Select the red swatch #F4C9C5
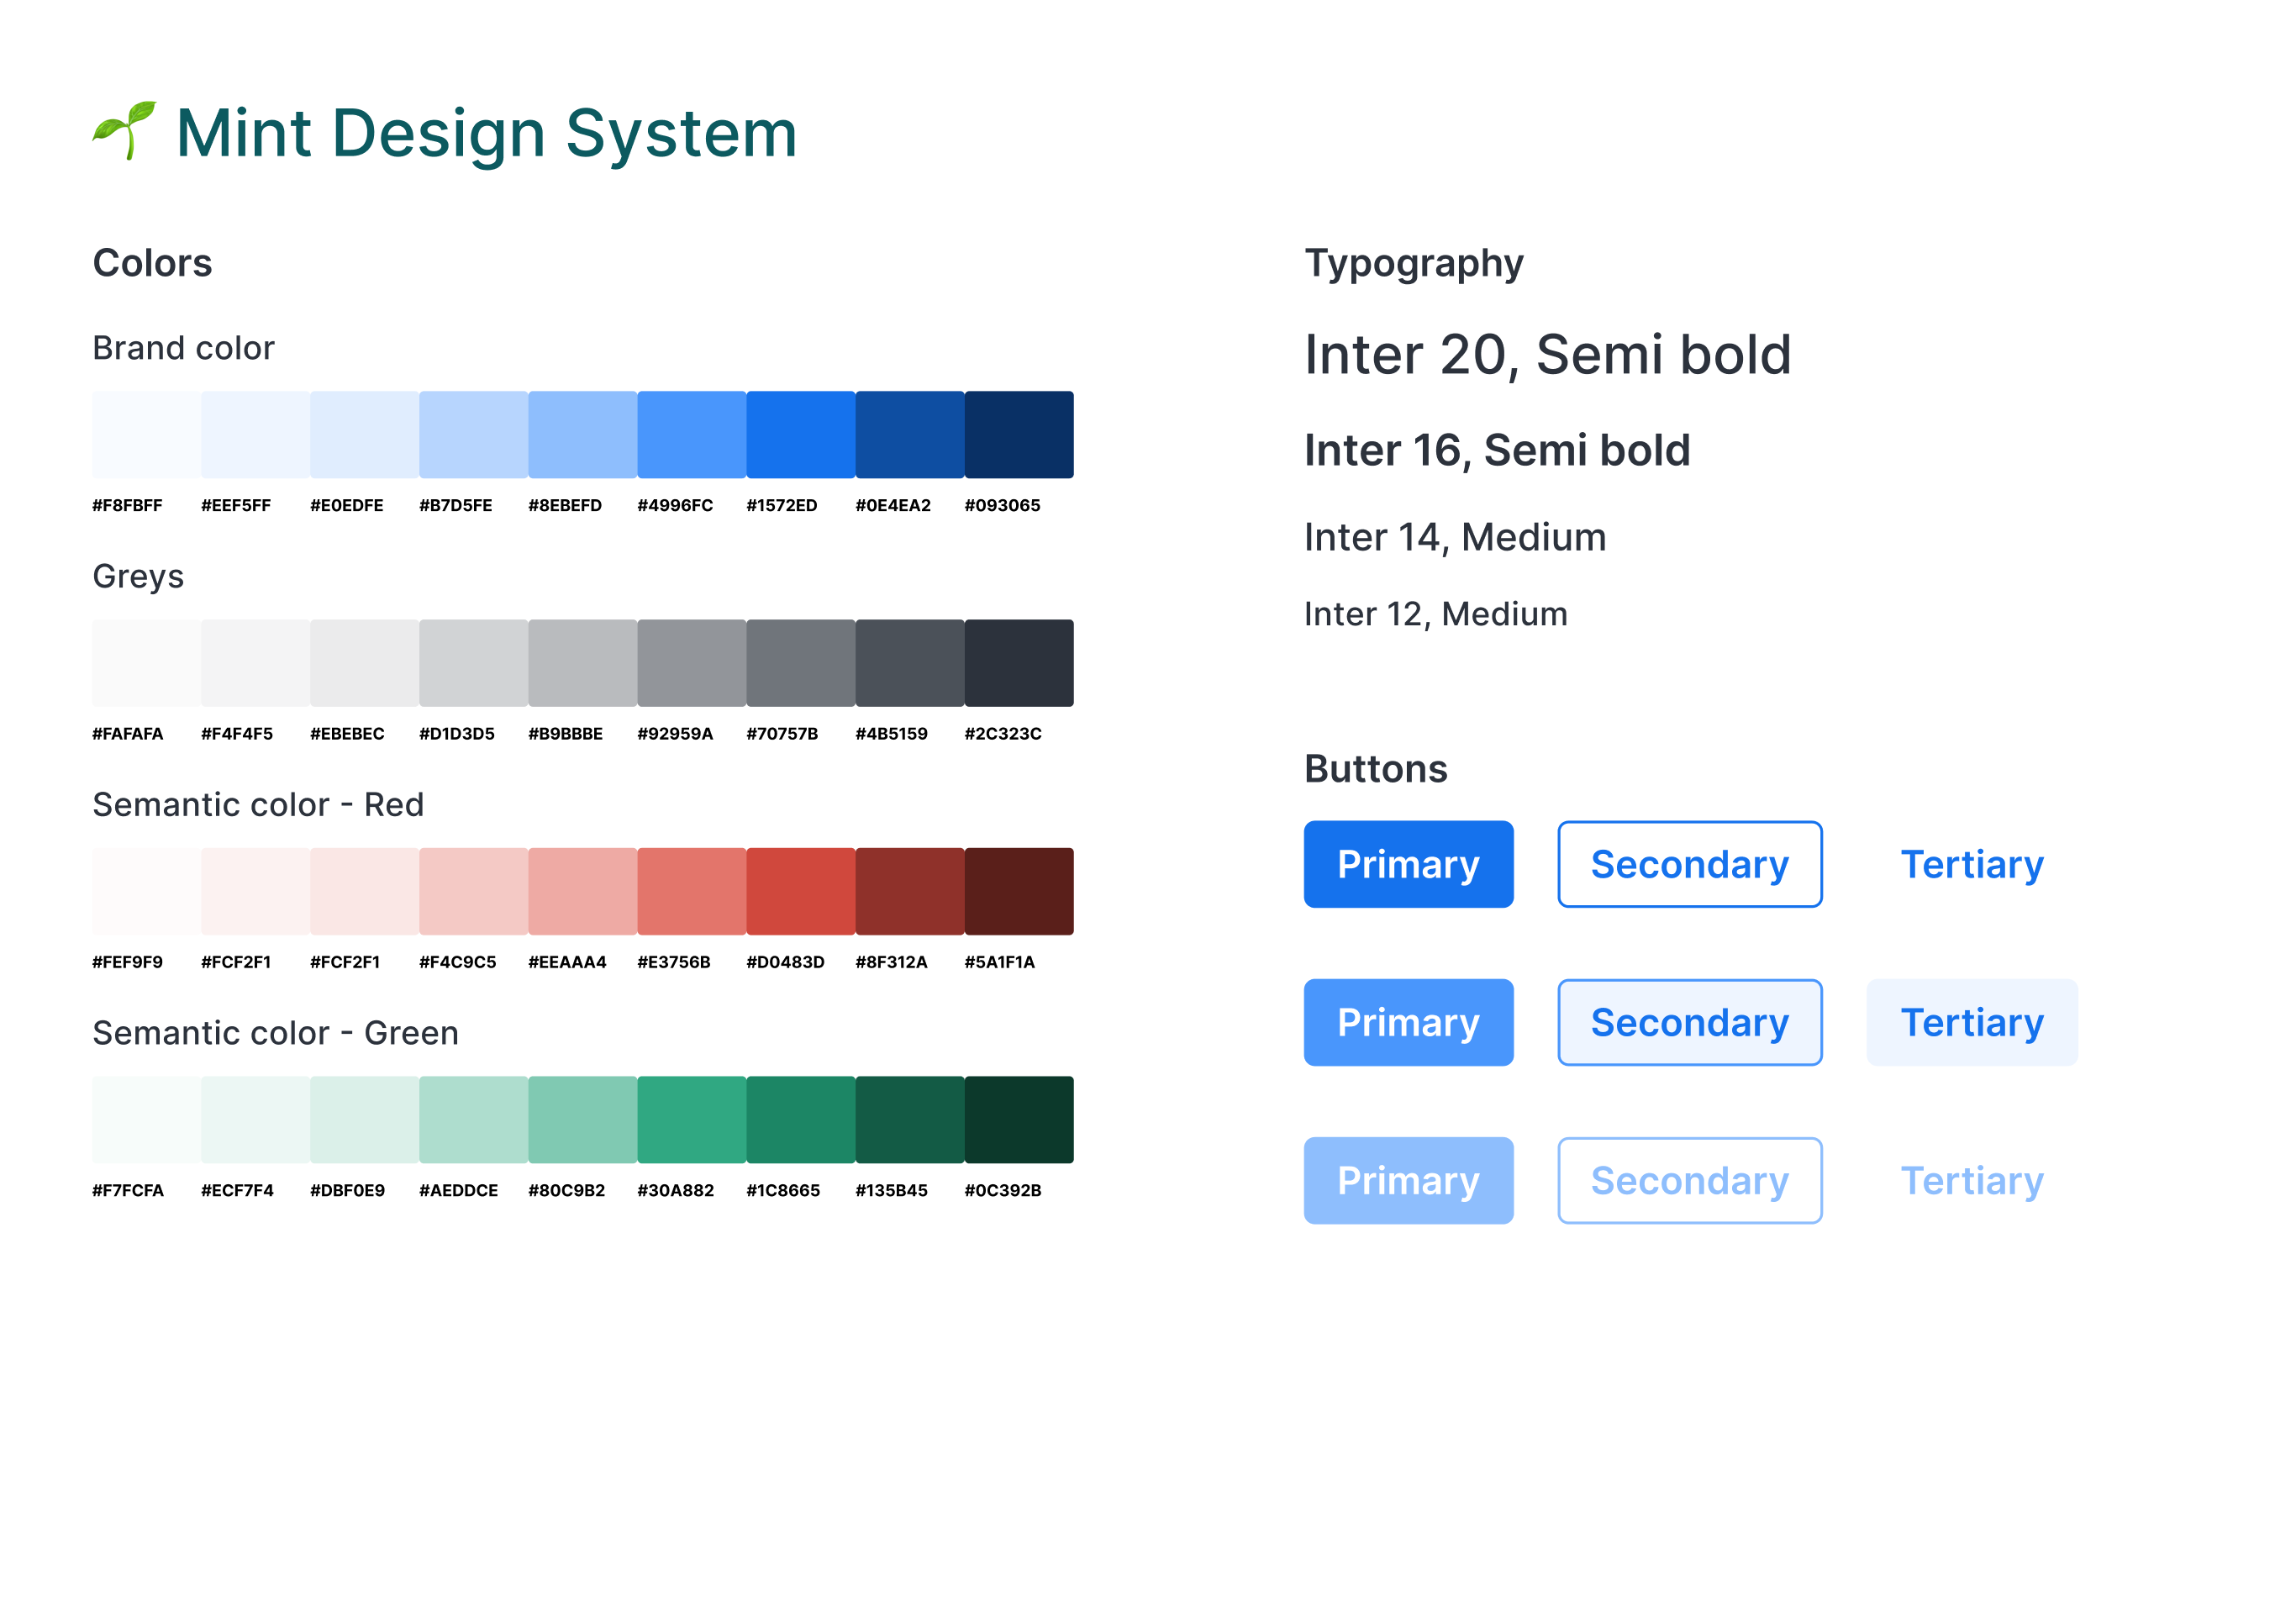The image size is (2296, 1623). click(x=474, y=891)
